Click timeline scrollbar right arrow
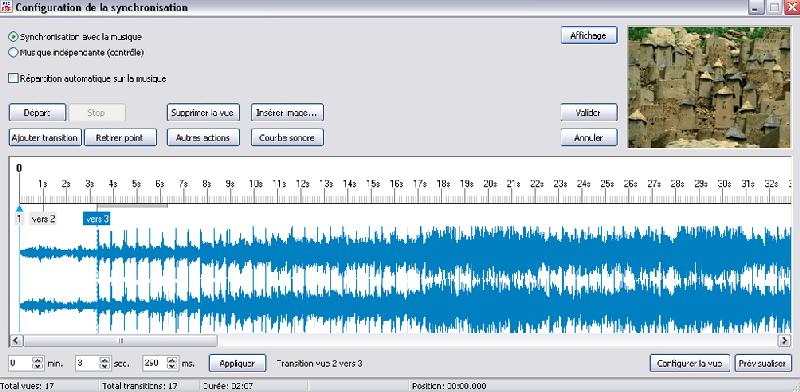Screen dimensions: 800x392 click(784, 340)
